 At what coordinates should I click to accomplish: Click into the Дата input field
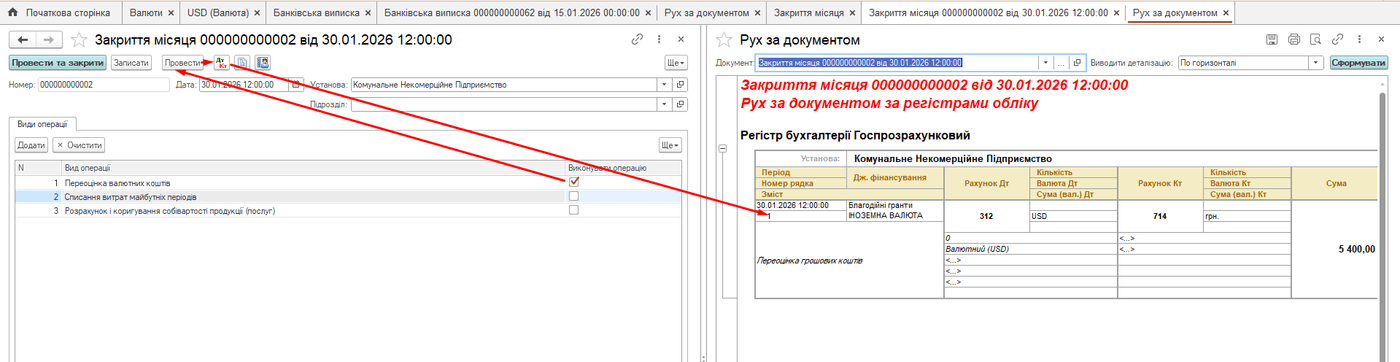244,85
